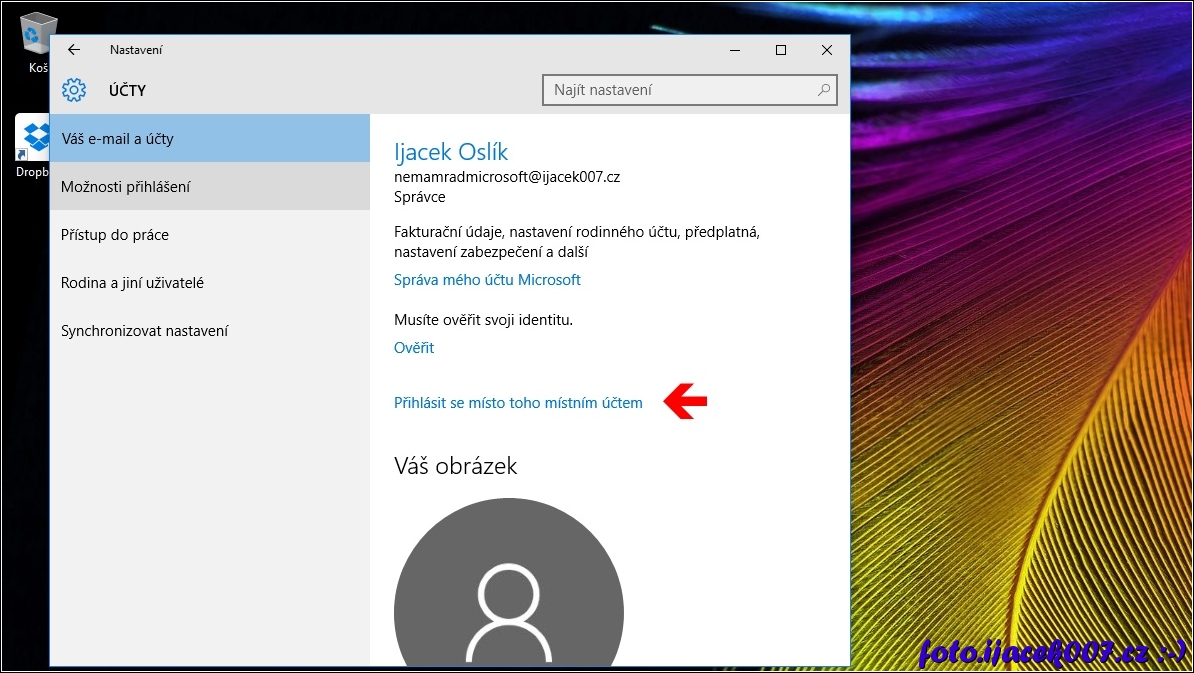Open Správa mého účtu Microsoft link
The width and height of the screenshot is (1194, 673).
tap(487, 280)
